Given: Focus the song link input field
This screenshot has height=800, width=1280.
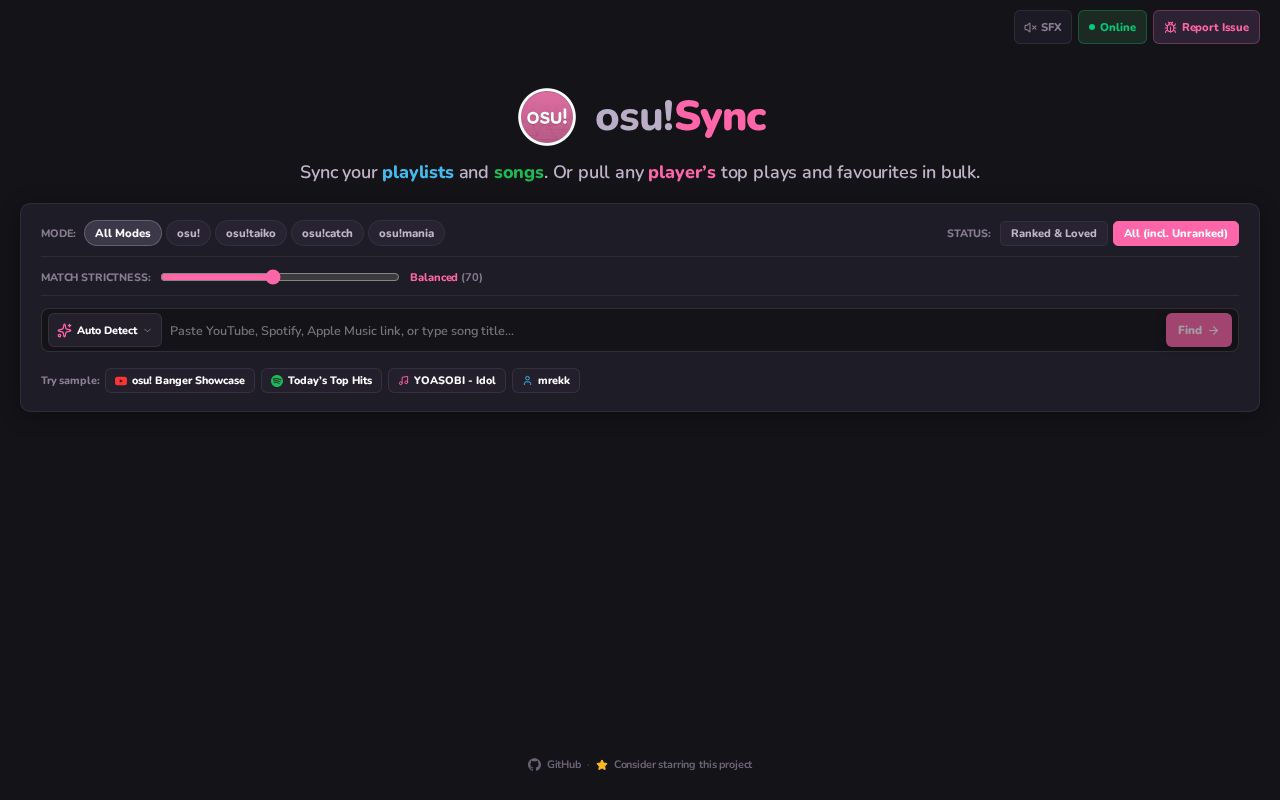Looking at the screenshot, I should pyautogui.click(x=664, y=330).
